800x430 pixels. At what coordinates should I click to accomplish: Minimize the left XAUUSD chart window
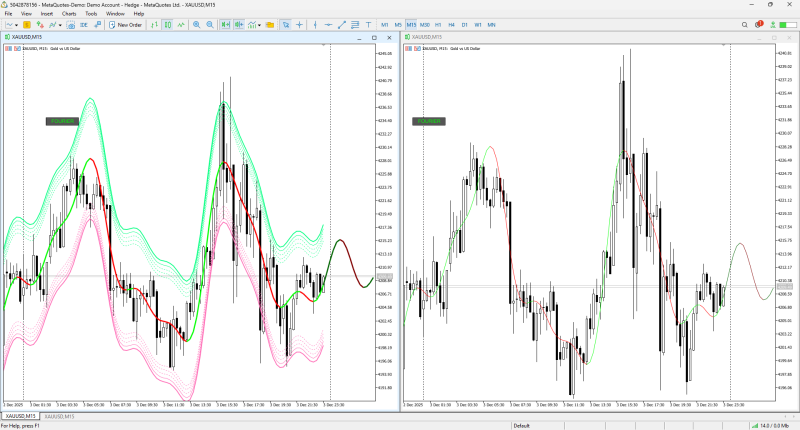pos(359,37)
